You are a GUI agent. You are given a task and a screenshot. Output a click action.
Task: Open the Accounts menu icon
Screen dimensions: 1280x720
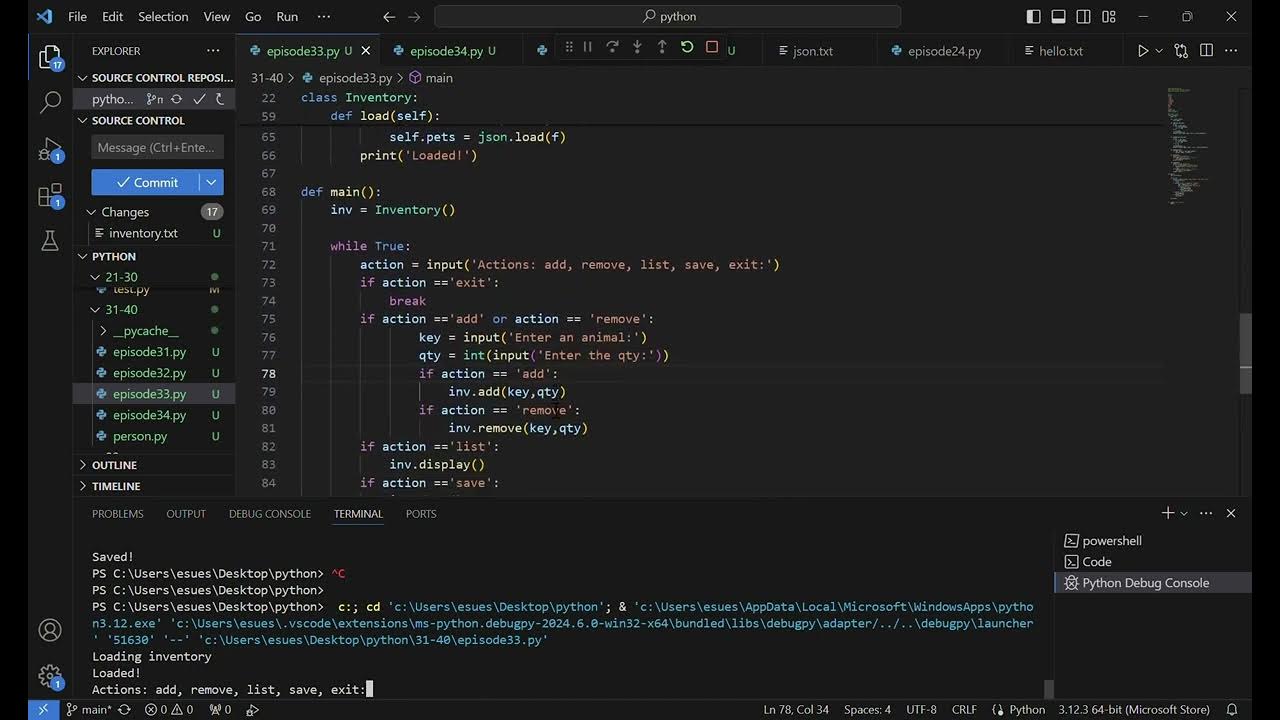coord(50,630)
